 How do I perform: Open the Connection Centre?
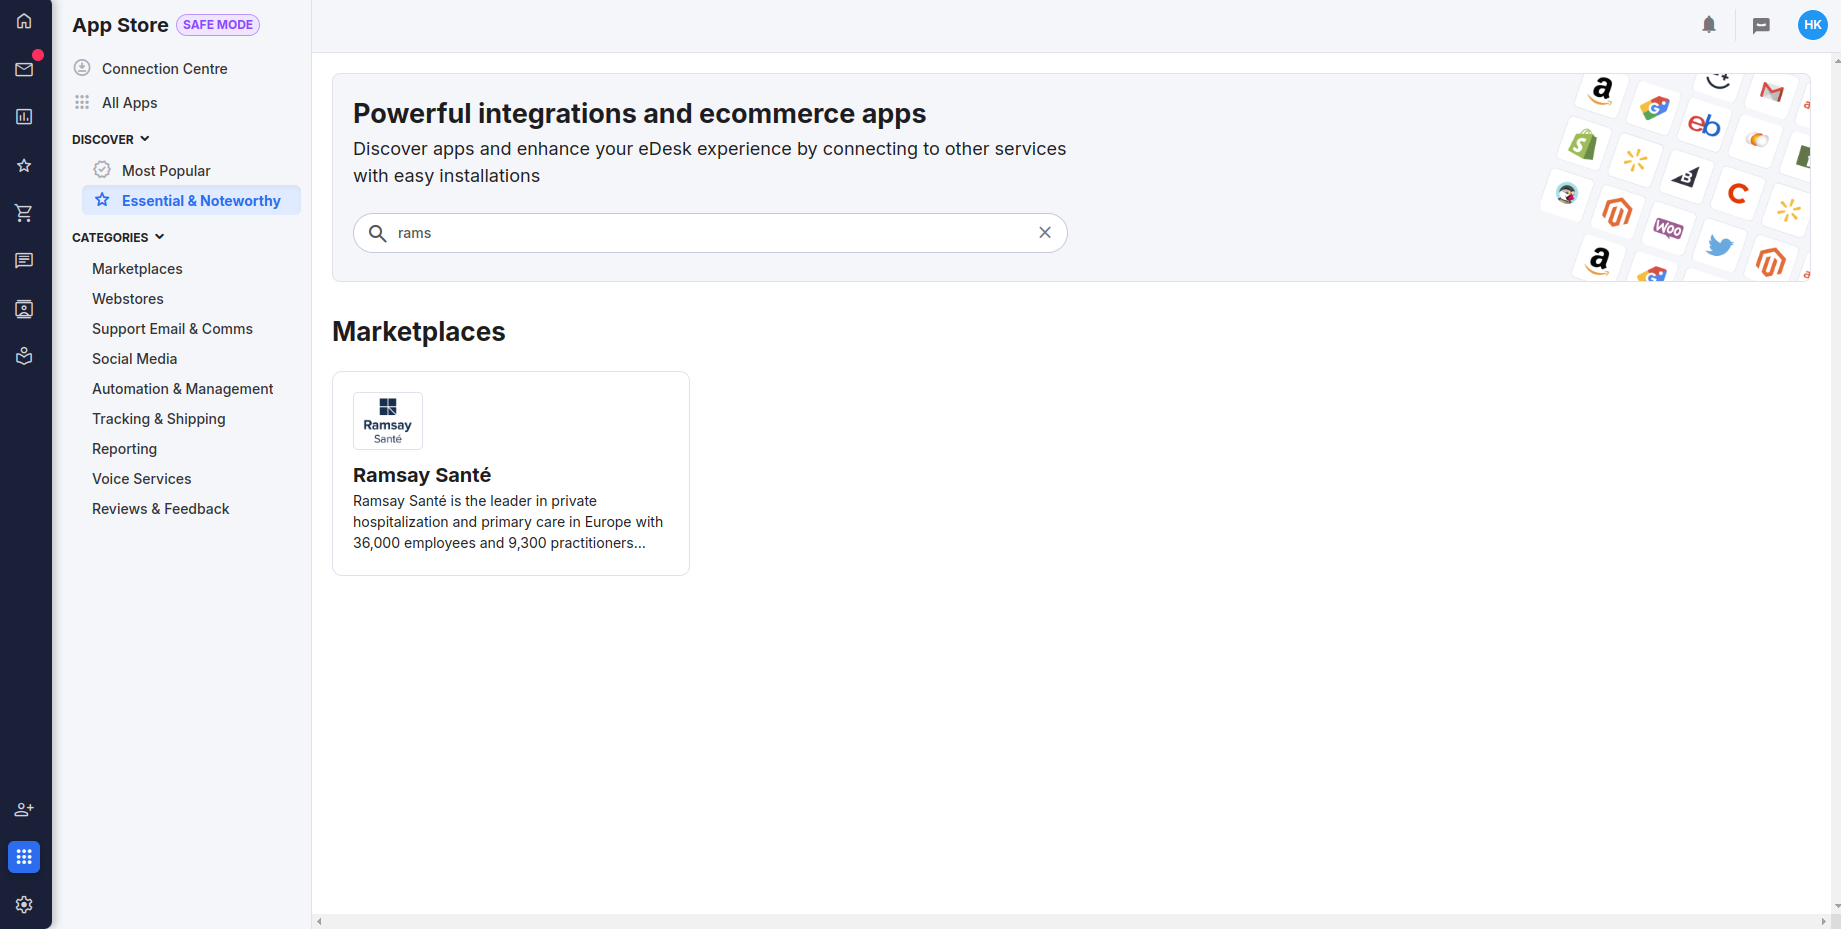coord(165,68)
